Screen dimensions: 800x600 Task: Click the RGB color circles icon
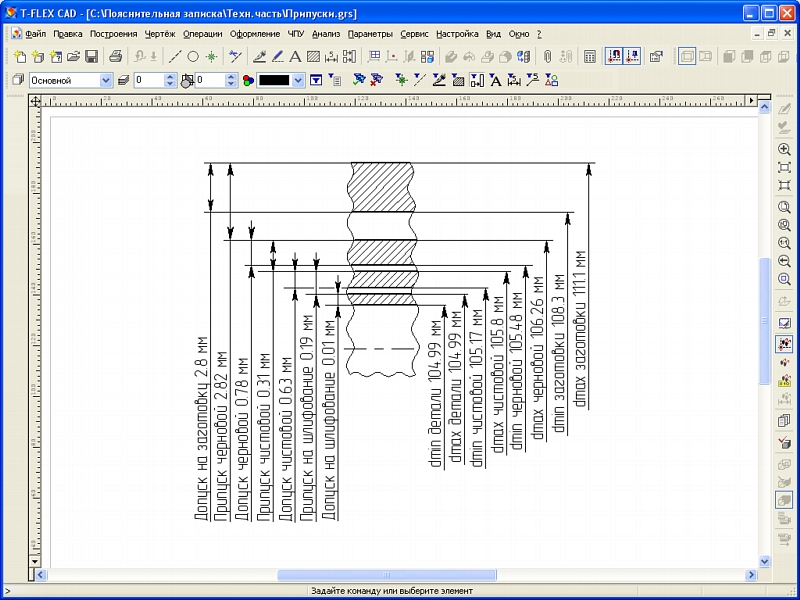tap(248, 80)
